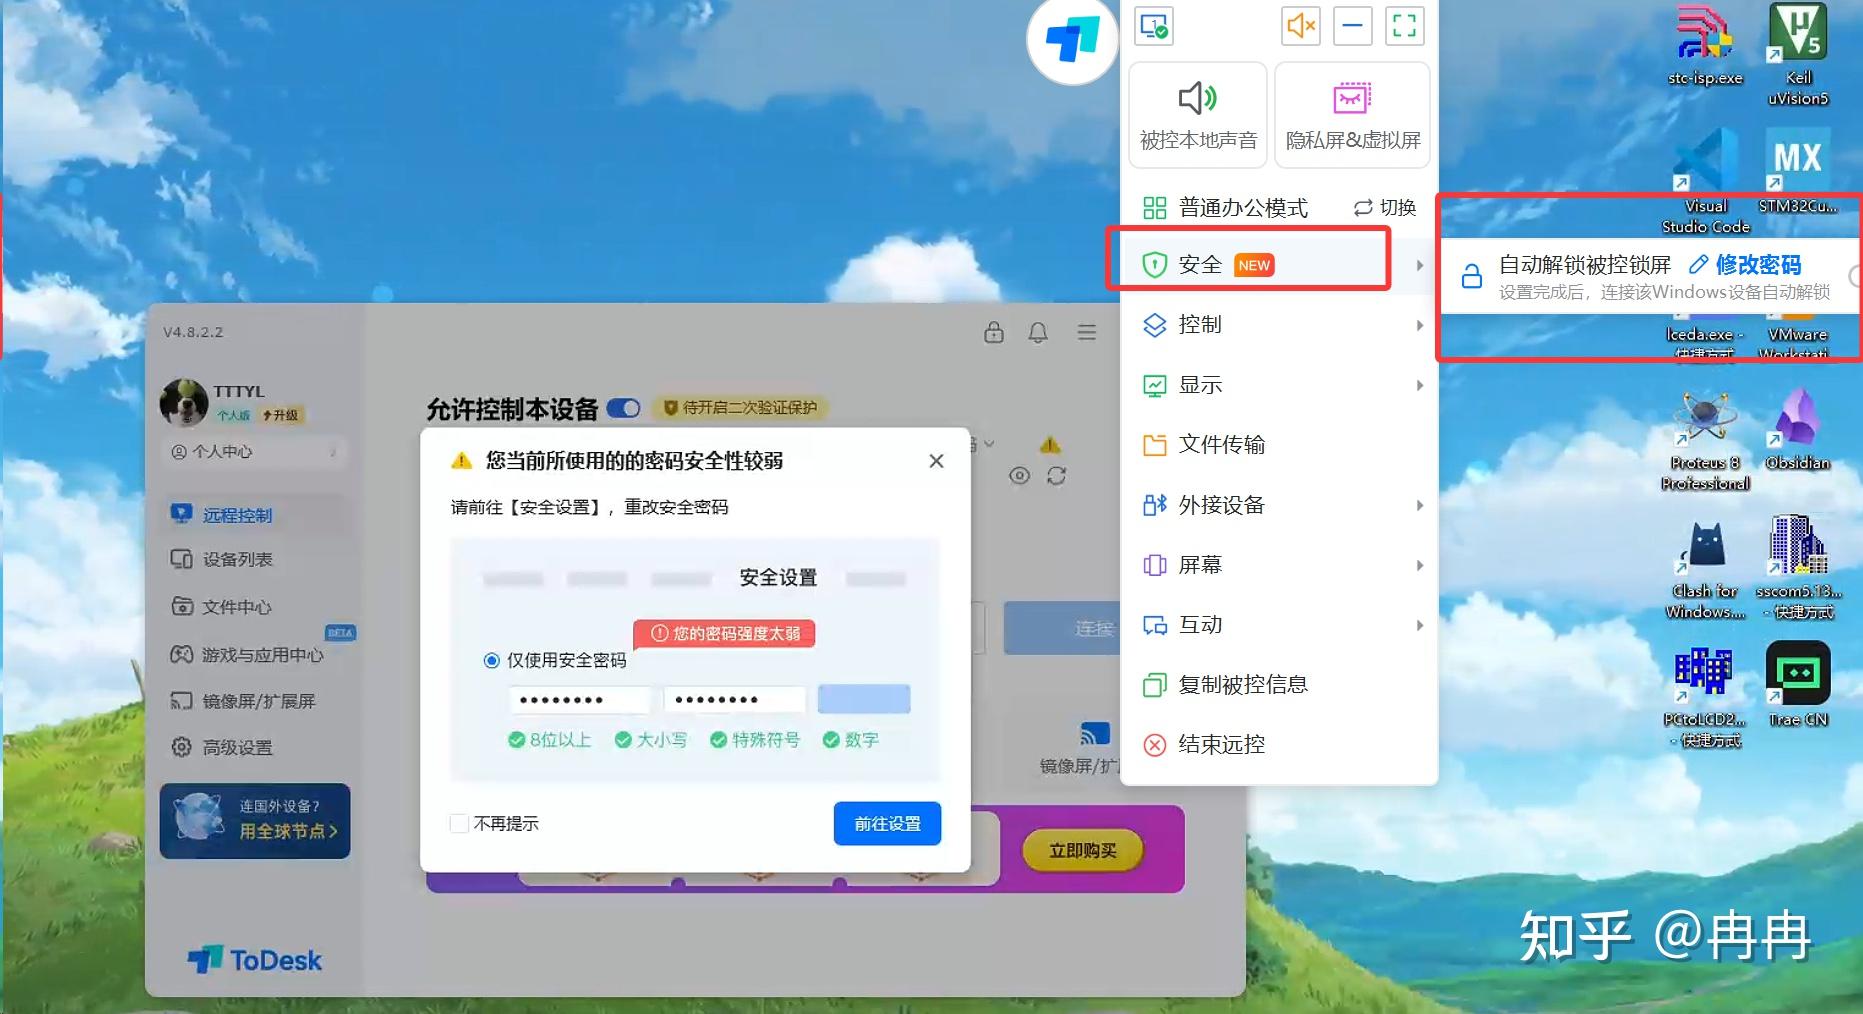The height and width of the screenshot is (1014, 1863).
Task: Click the 前往设置 button
Action: 887,823
